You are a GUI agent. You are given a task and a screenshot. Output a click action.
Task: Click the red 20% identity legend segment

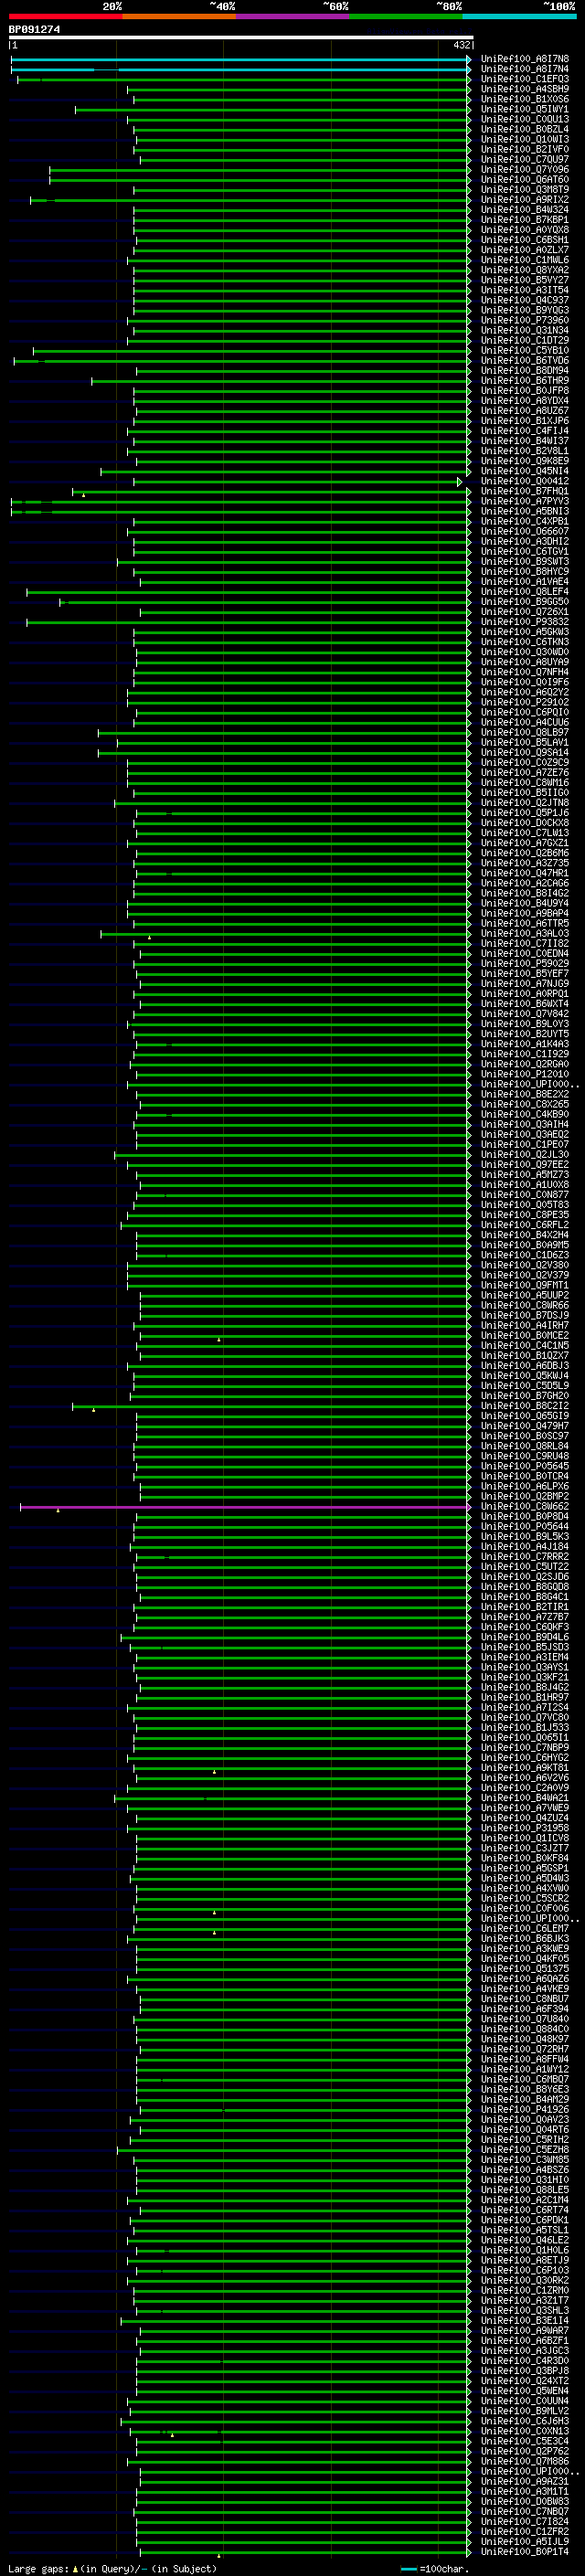pyautogui.click(x=66, y=16)
